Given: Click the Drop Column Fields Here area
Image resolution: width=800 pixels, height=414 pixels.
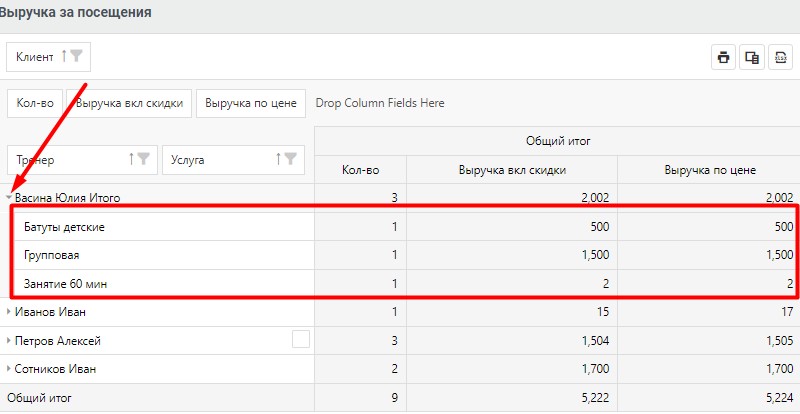Looking at the screenshot, I should click(380, 103).
